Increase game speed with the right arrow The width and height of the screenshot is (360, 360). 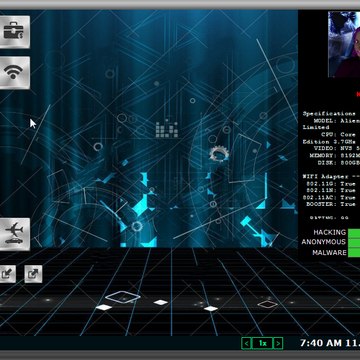[278, 343]
